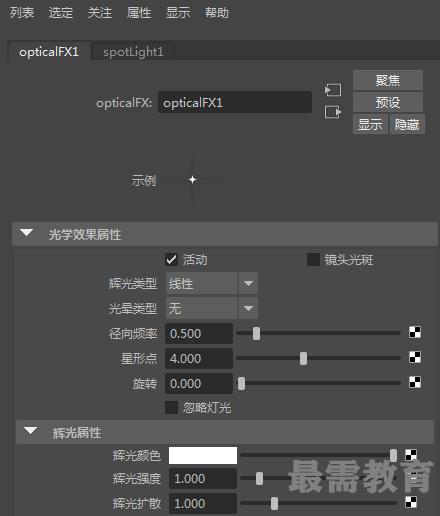
Task: Click the 示例 star preview thumbnail
Action: pyautogui.click(x=192, y=180)
